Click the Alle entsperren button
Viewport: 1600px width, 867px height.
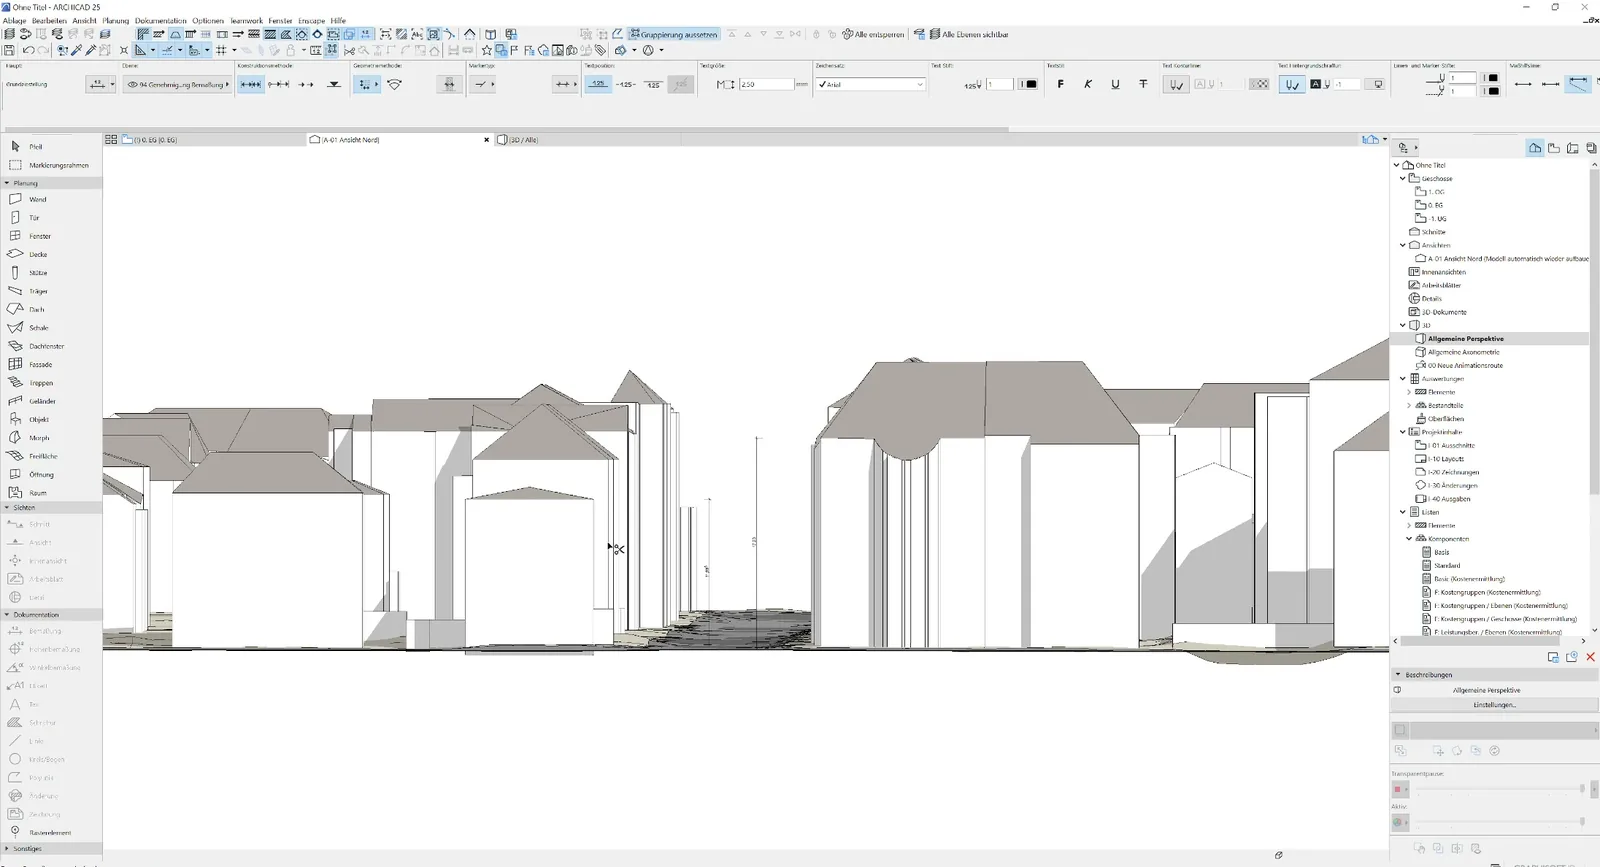(872, 34)
